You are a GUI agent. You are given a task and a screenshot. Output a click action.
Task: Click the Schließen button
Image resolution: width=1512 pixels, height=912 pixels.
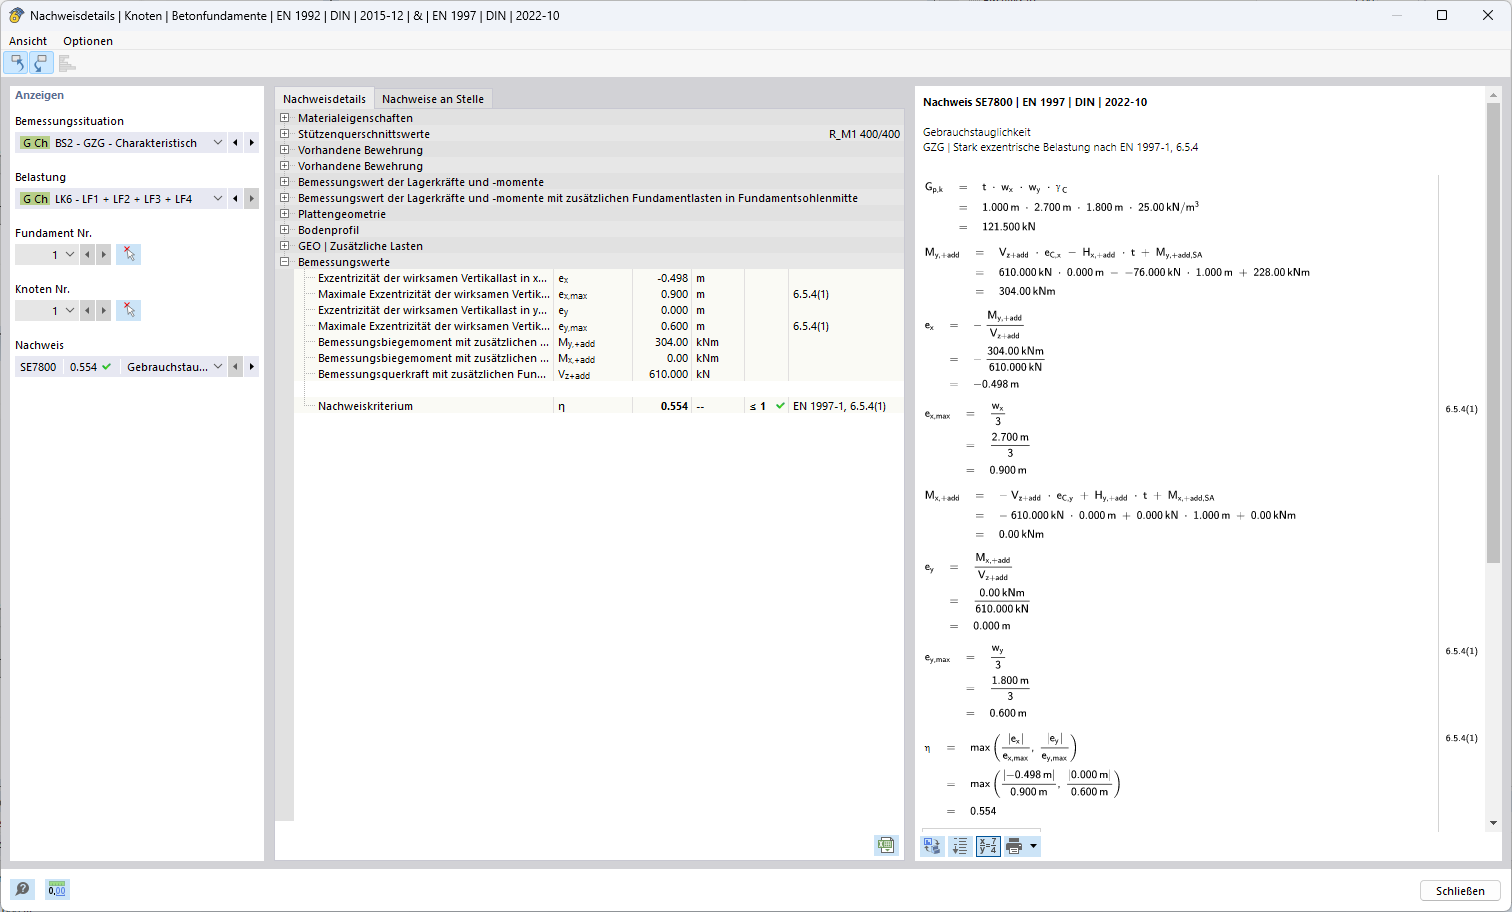[1460, 891]
